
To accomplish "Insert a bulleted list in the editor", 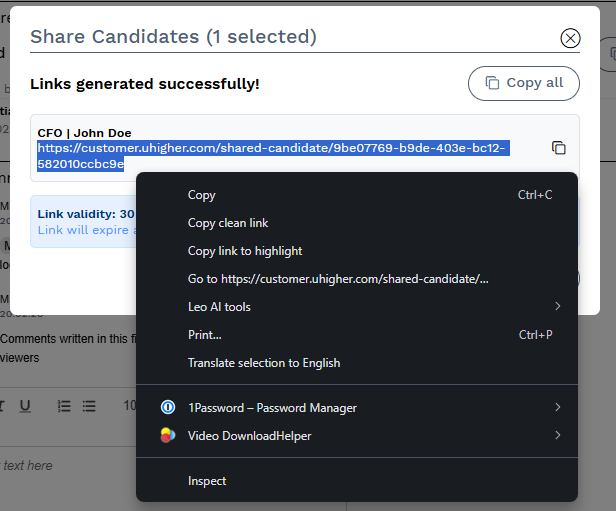I will [89, 406].
